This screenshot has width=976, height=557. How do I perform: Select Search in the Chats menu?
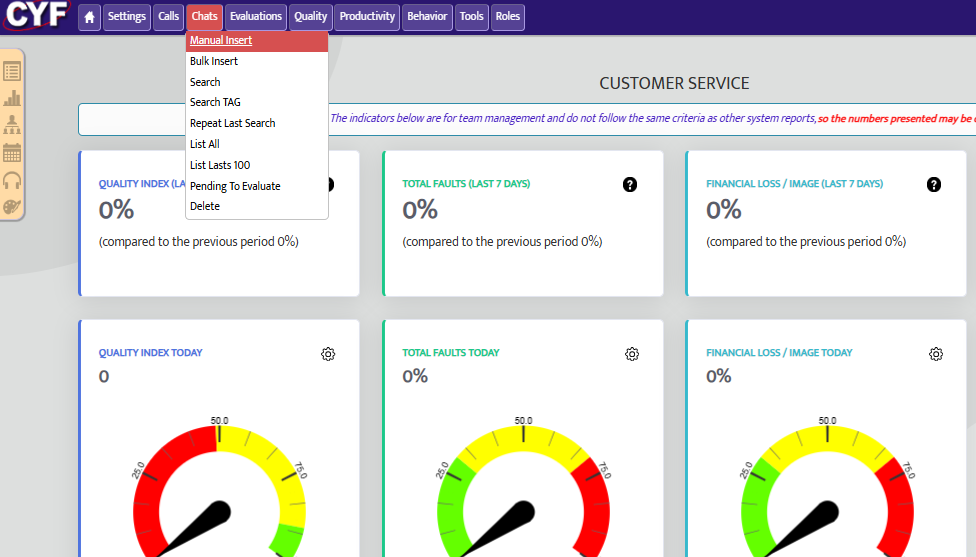[257, 82]
